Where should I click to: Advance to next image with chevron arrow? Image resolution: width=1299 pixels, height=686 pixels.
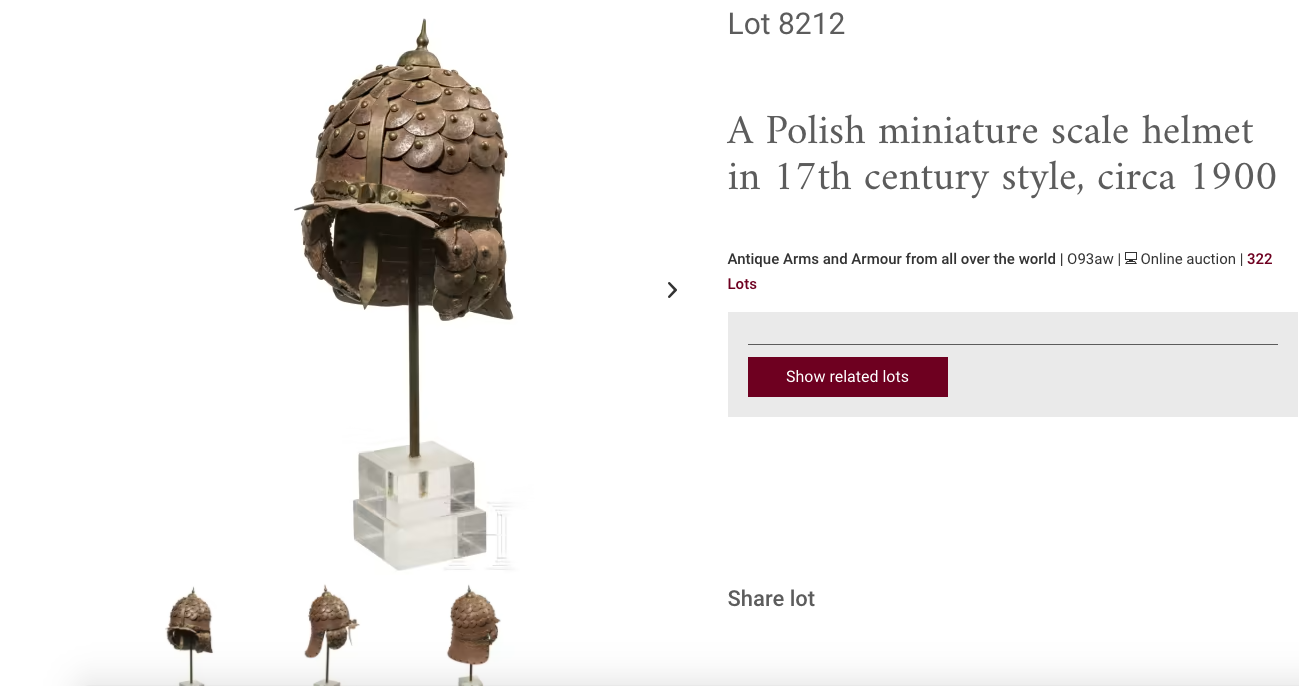tap(672, 290)
